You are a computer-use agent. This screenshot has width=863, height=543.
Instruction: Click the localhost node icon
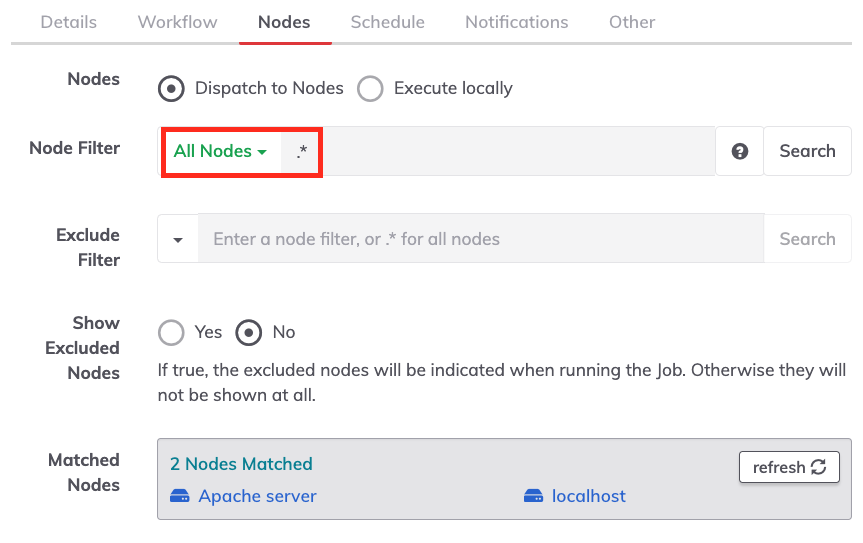point(533,496)
